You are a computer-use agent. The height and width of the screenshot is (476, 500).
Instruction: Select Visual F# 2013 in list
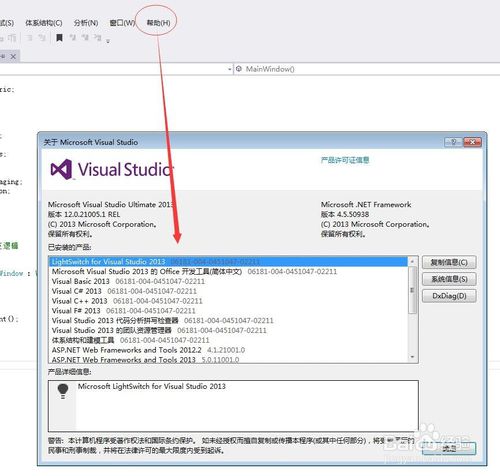coord(228,311)
